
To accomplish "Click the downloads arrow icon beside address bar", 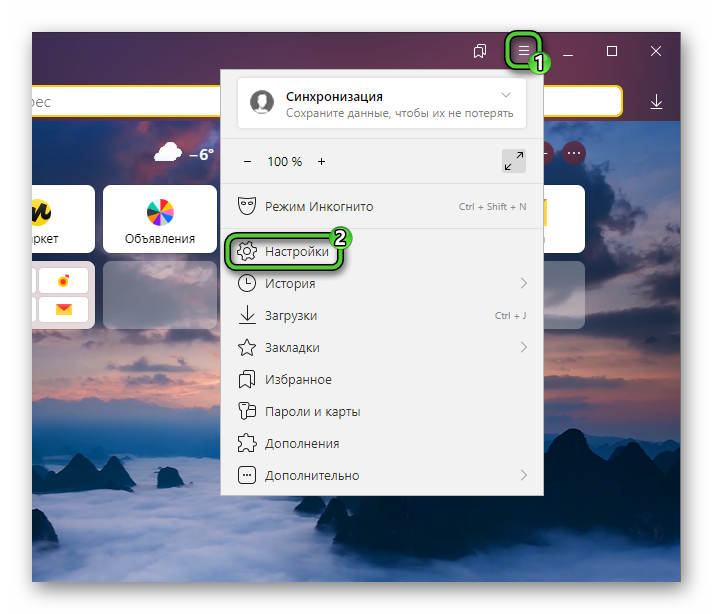I will (656, 101).
